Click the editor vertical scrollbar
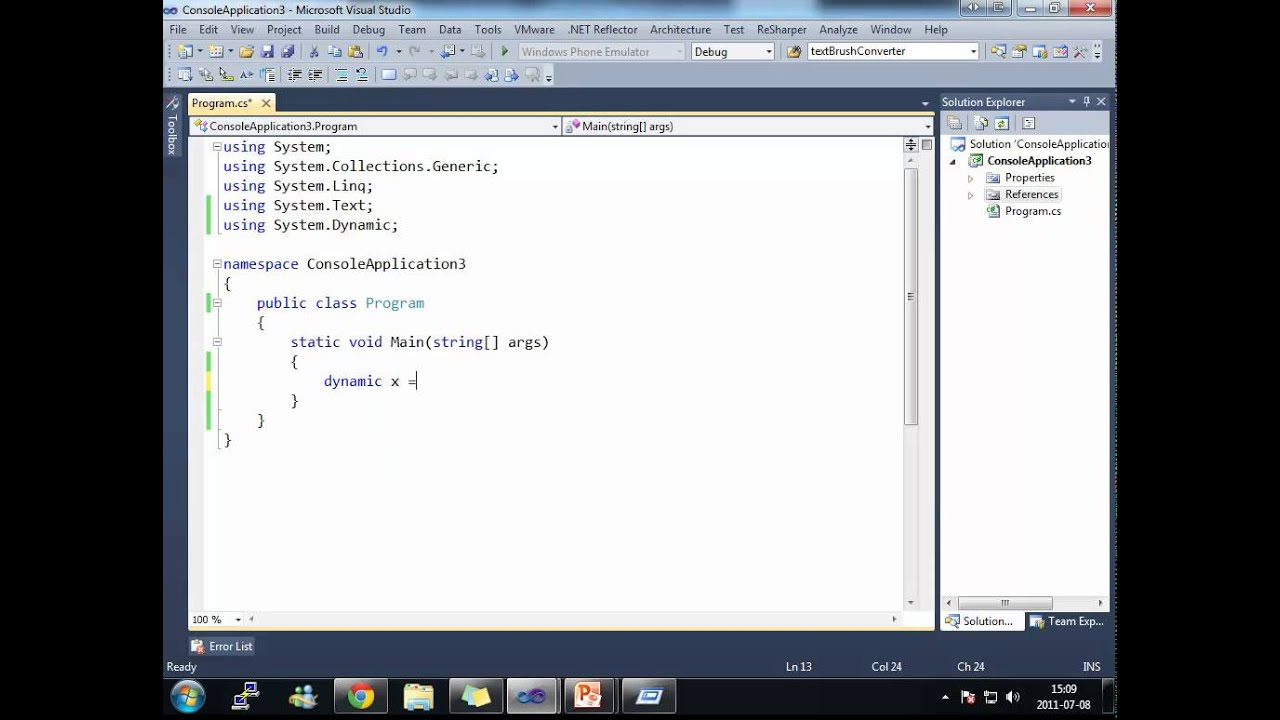Image resolution: width=1280 pixels, height=720 pixels. [911, 296]
